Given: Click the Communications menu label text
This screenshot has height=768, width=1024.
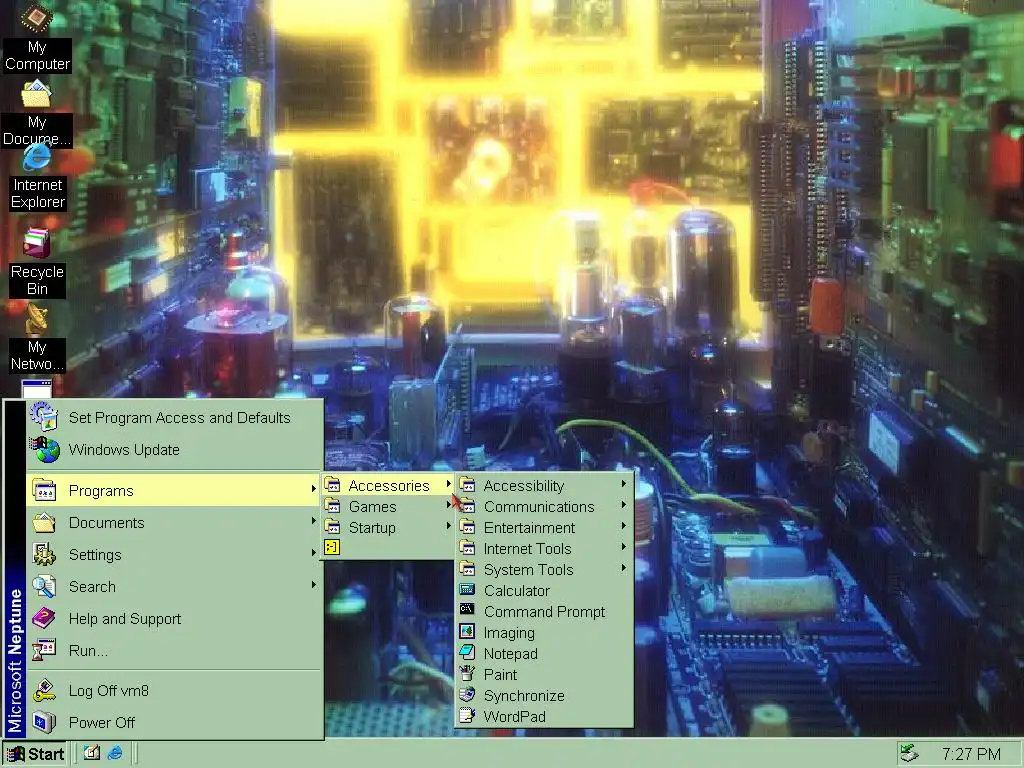Looking at the screenshot, I should coord(539,506).
